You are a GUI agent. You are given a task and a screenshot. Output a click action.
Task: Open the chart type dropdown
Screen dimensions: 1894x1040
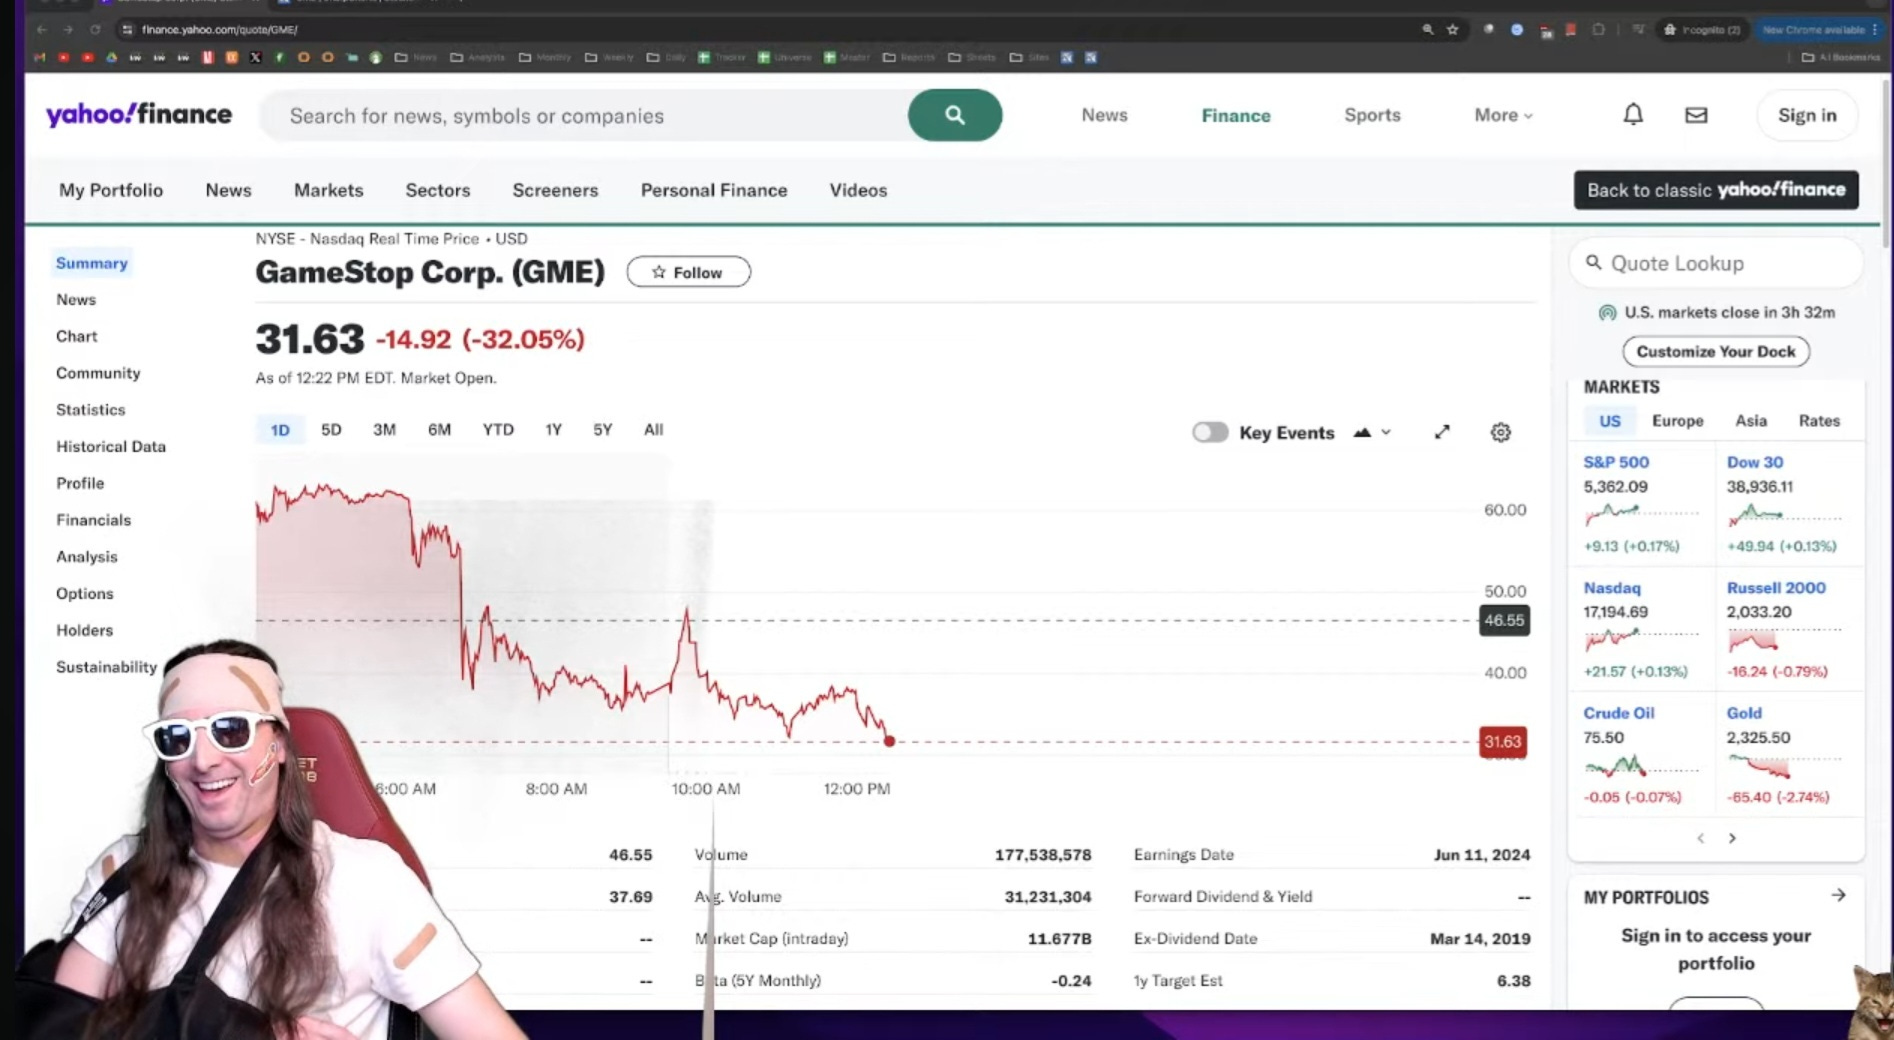point(1372,432)
